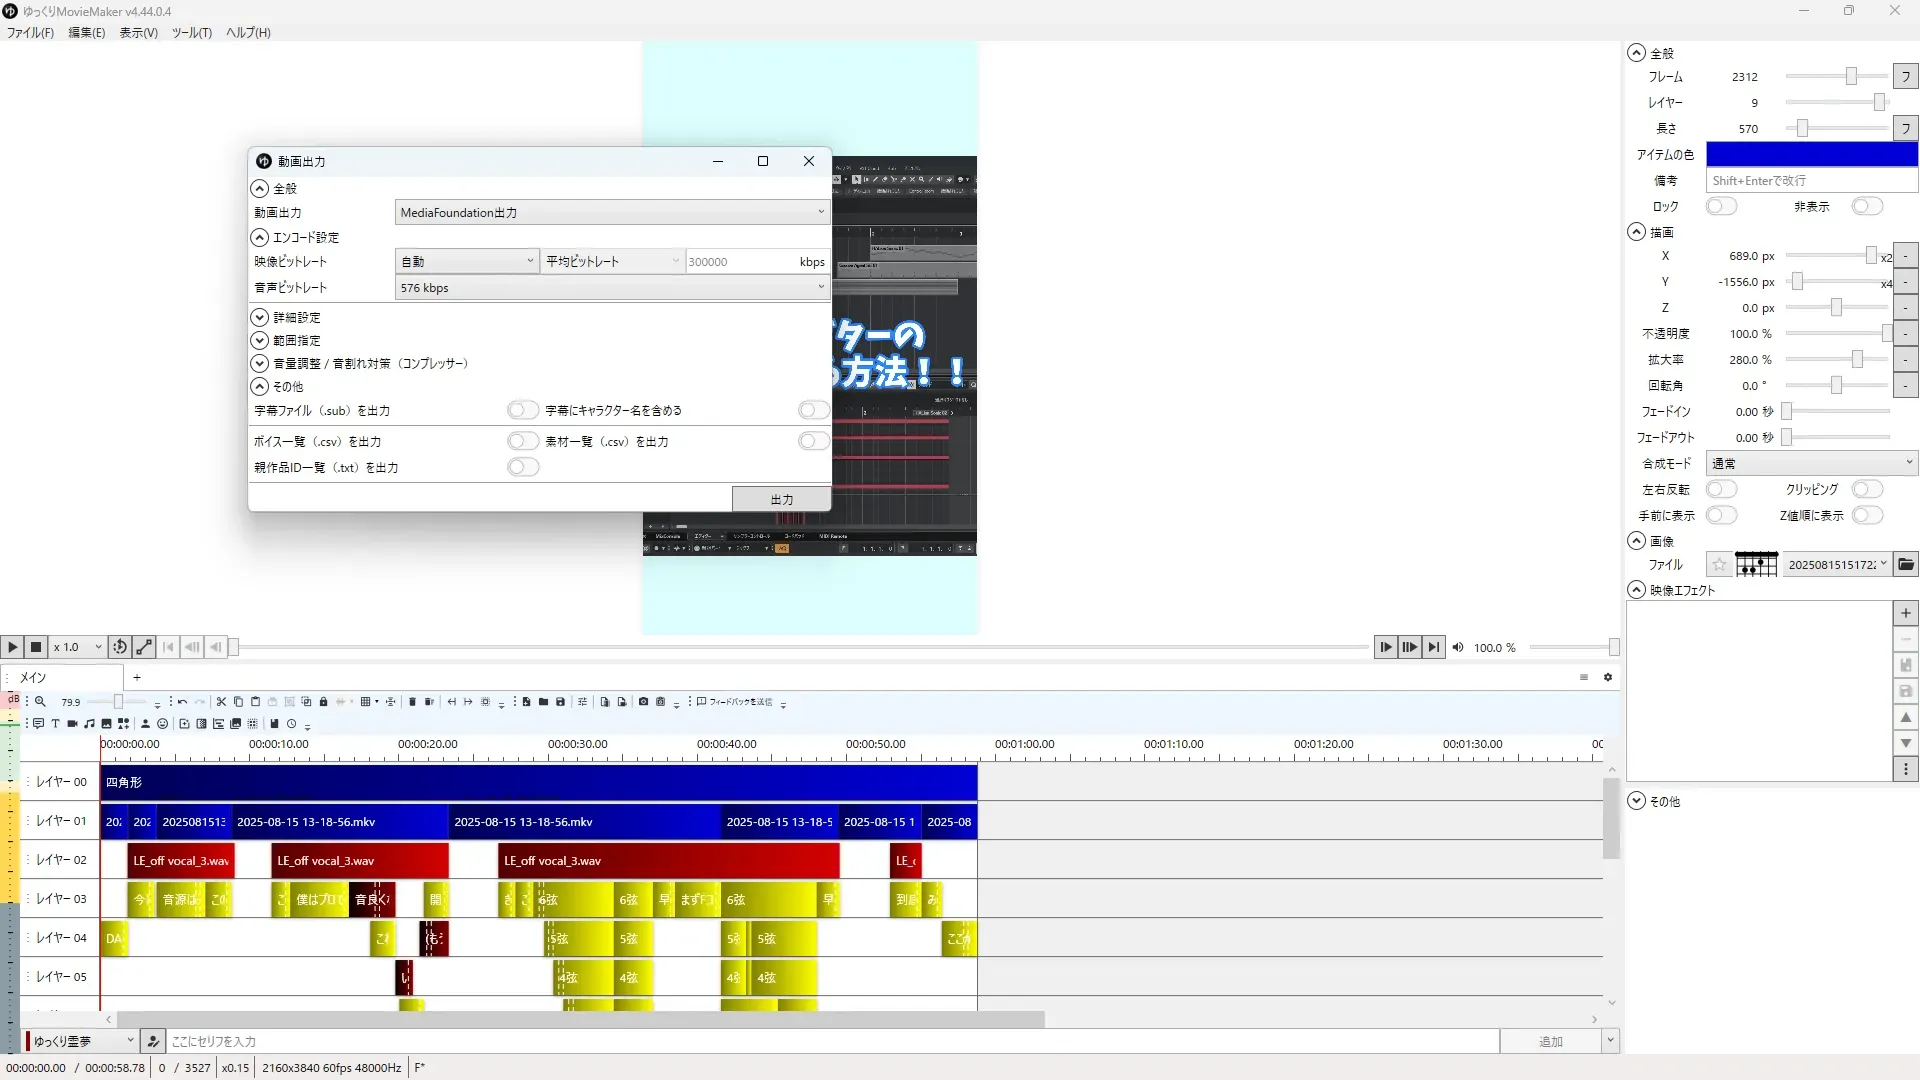
Task: Open the 音声ビットレート 576 kbps dropdown
Action: (x=611, y=287)
